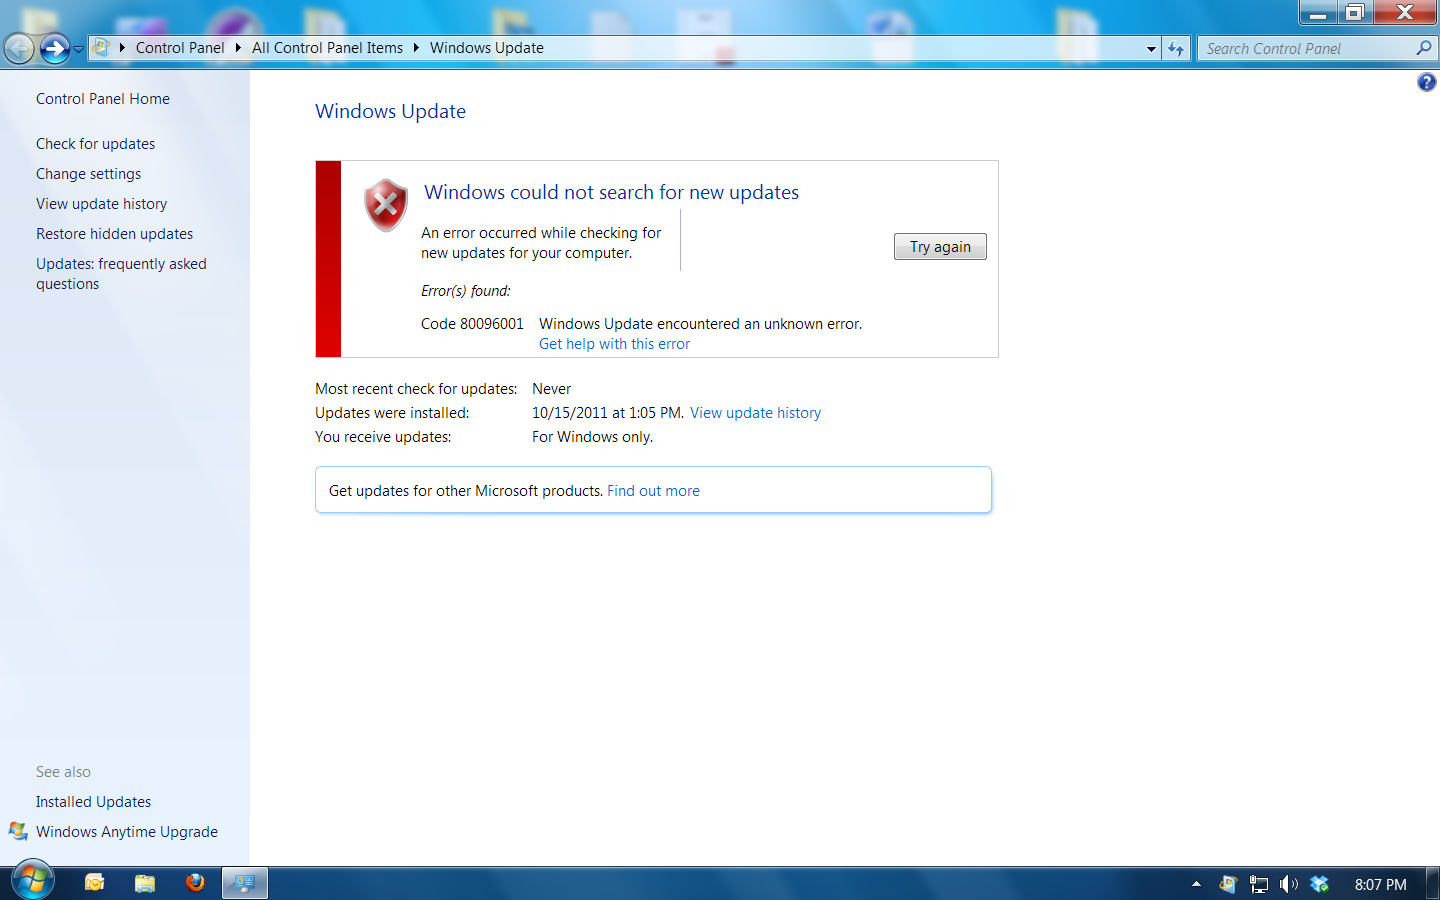The image size is (1440, 900).
Task: Open View update history in sidebar
Action: click(102, 203)
